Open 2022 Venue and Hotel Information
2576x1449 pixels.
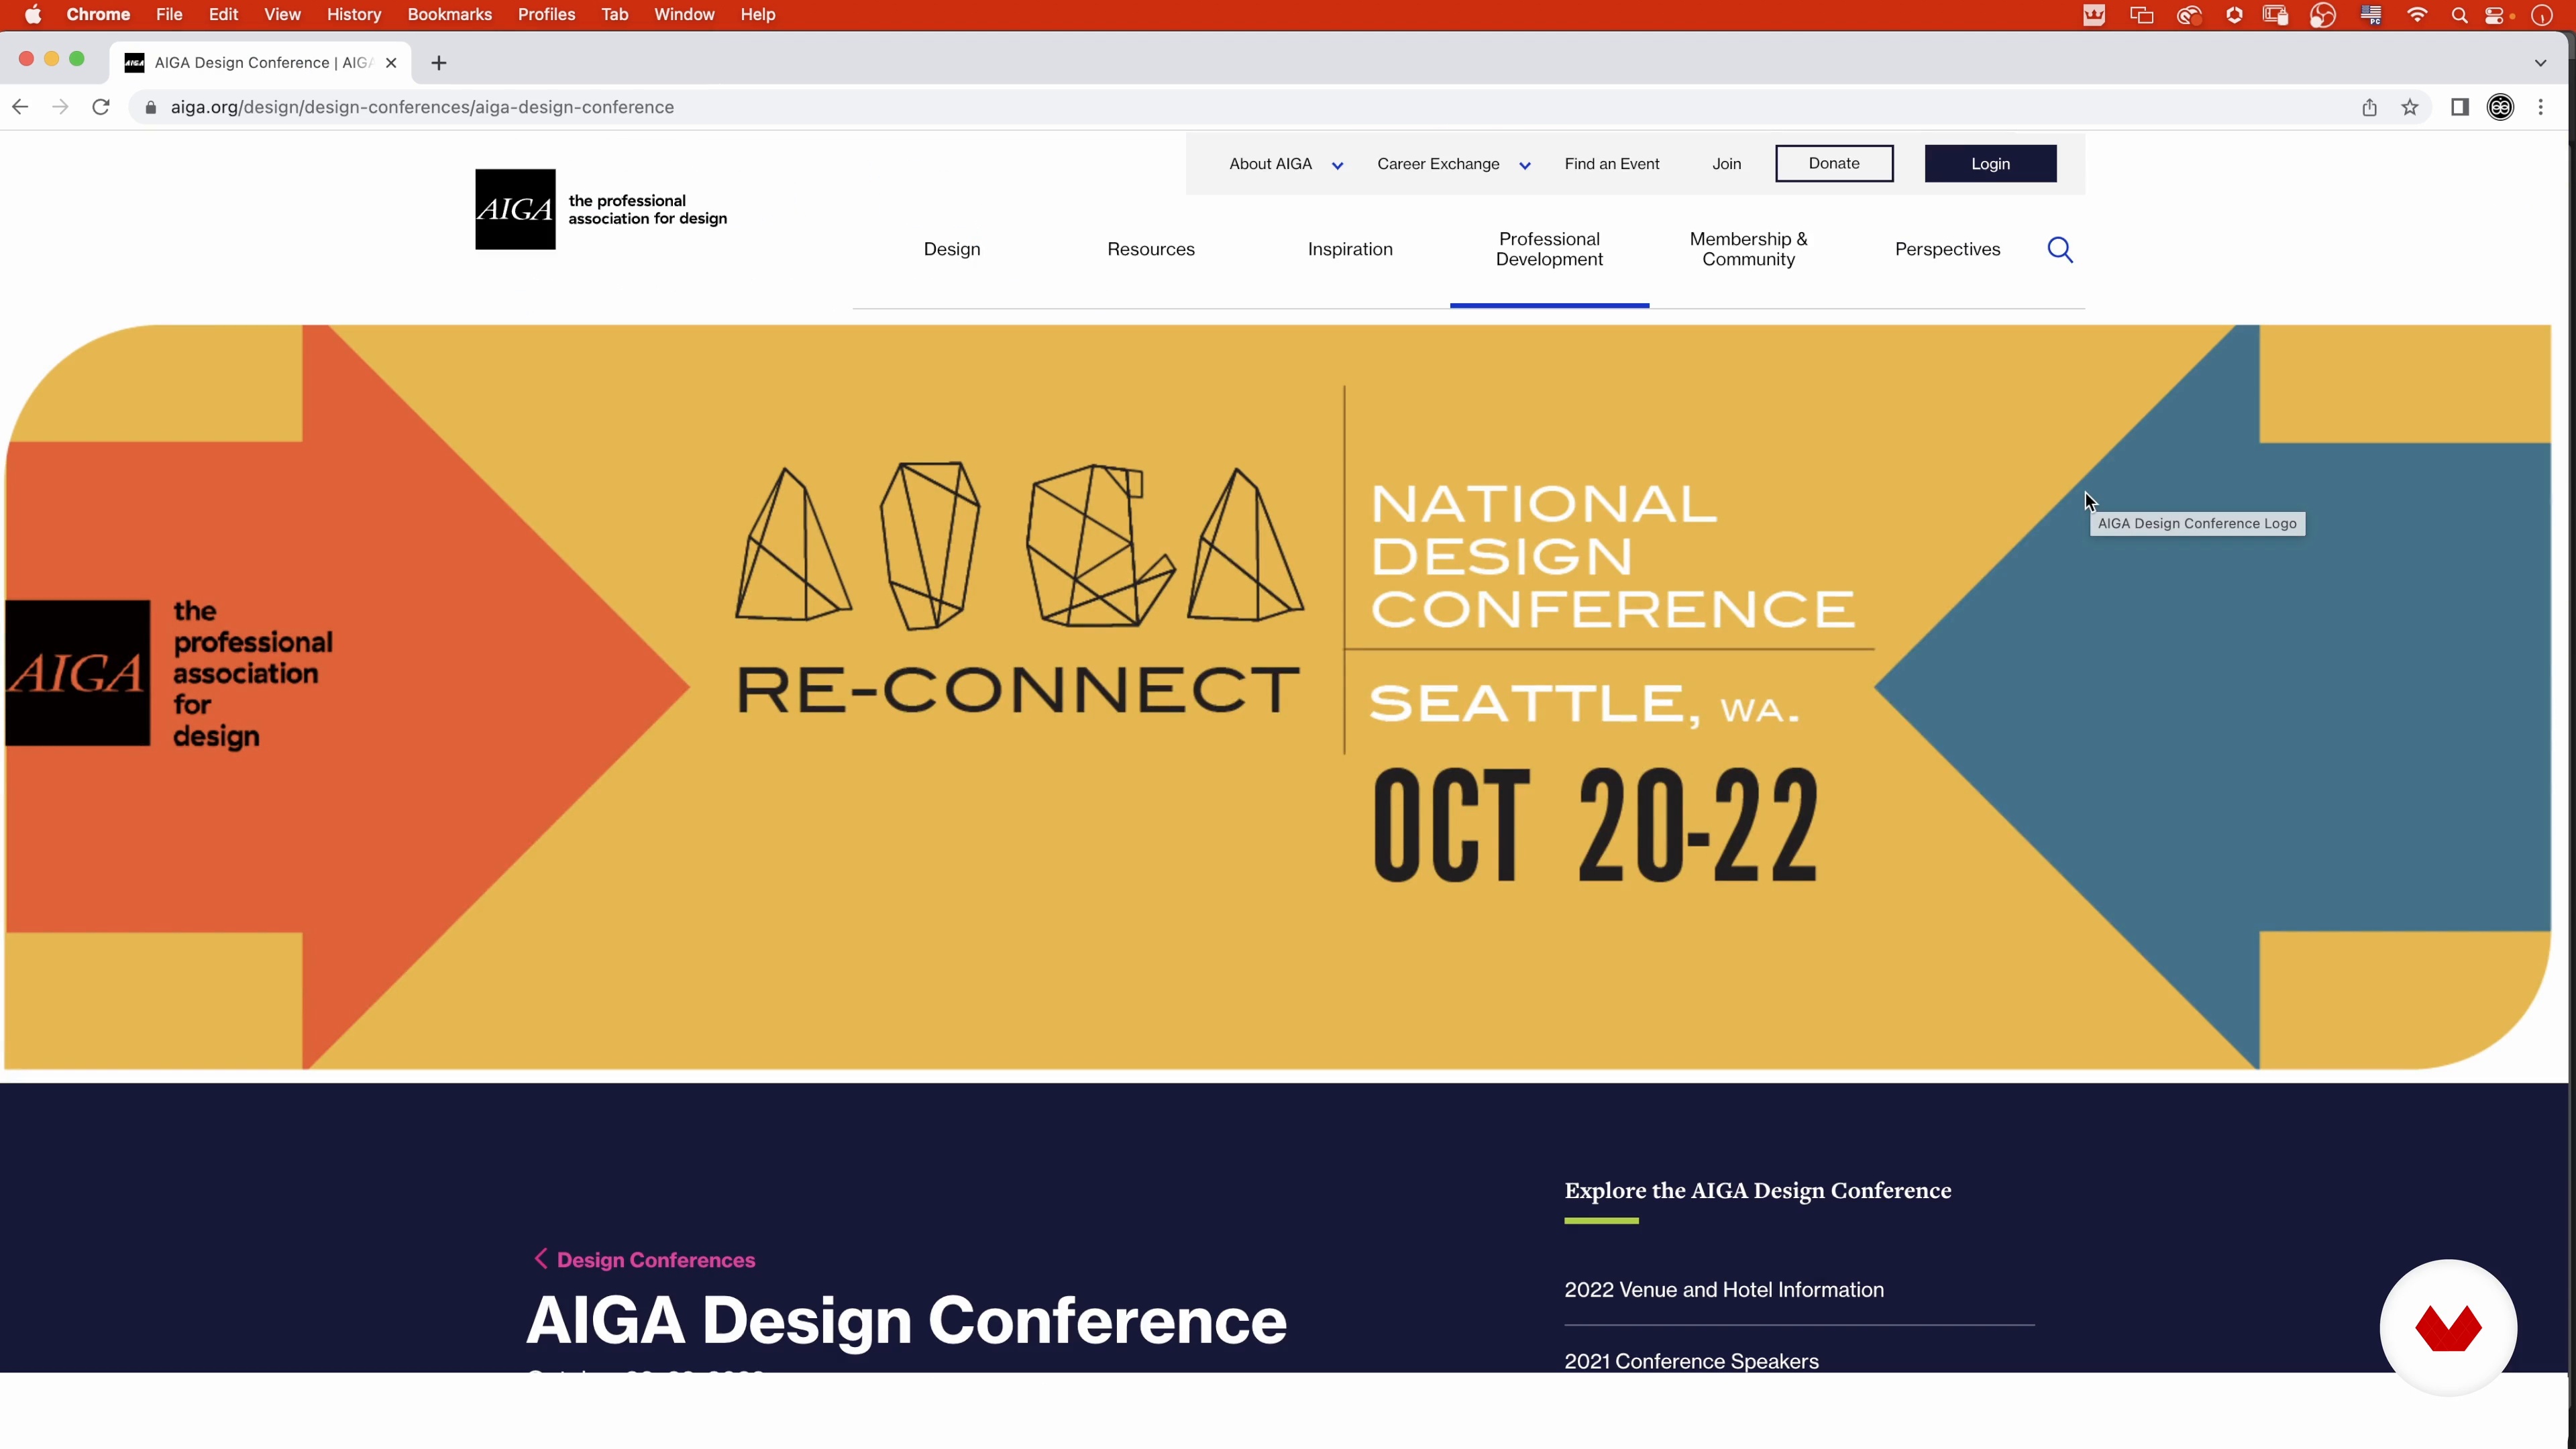click(1724, 1290)
